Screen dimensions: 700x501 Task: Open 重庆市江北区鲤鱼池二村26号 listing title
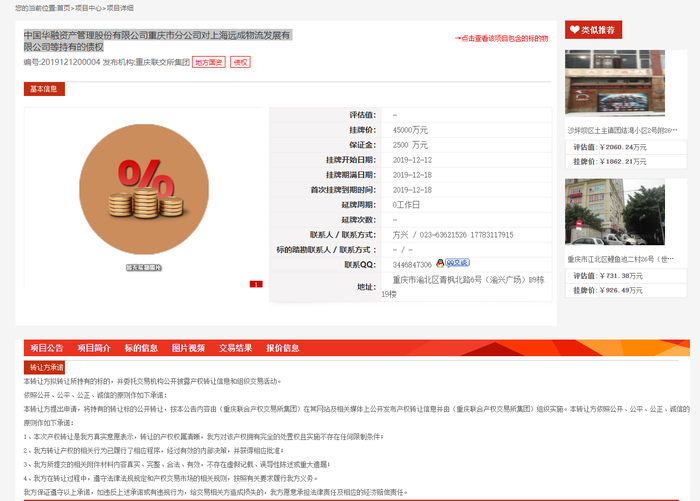(621, 259)
